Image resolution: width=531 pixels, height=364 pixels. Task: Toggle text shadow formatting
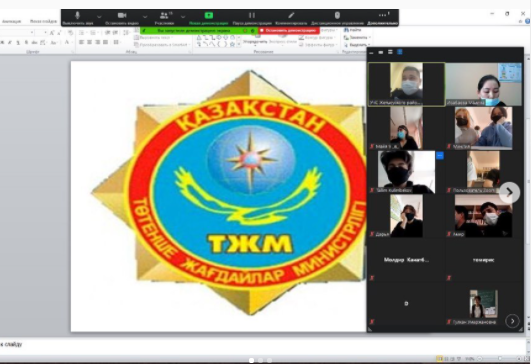pyautogui.click(x=26, y=43)
